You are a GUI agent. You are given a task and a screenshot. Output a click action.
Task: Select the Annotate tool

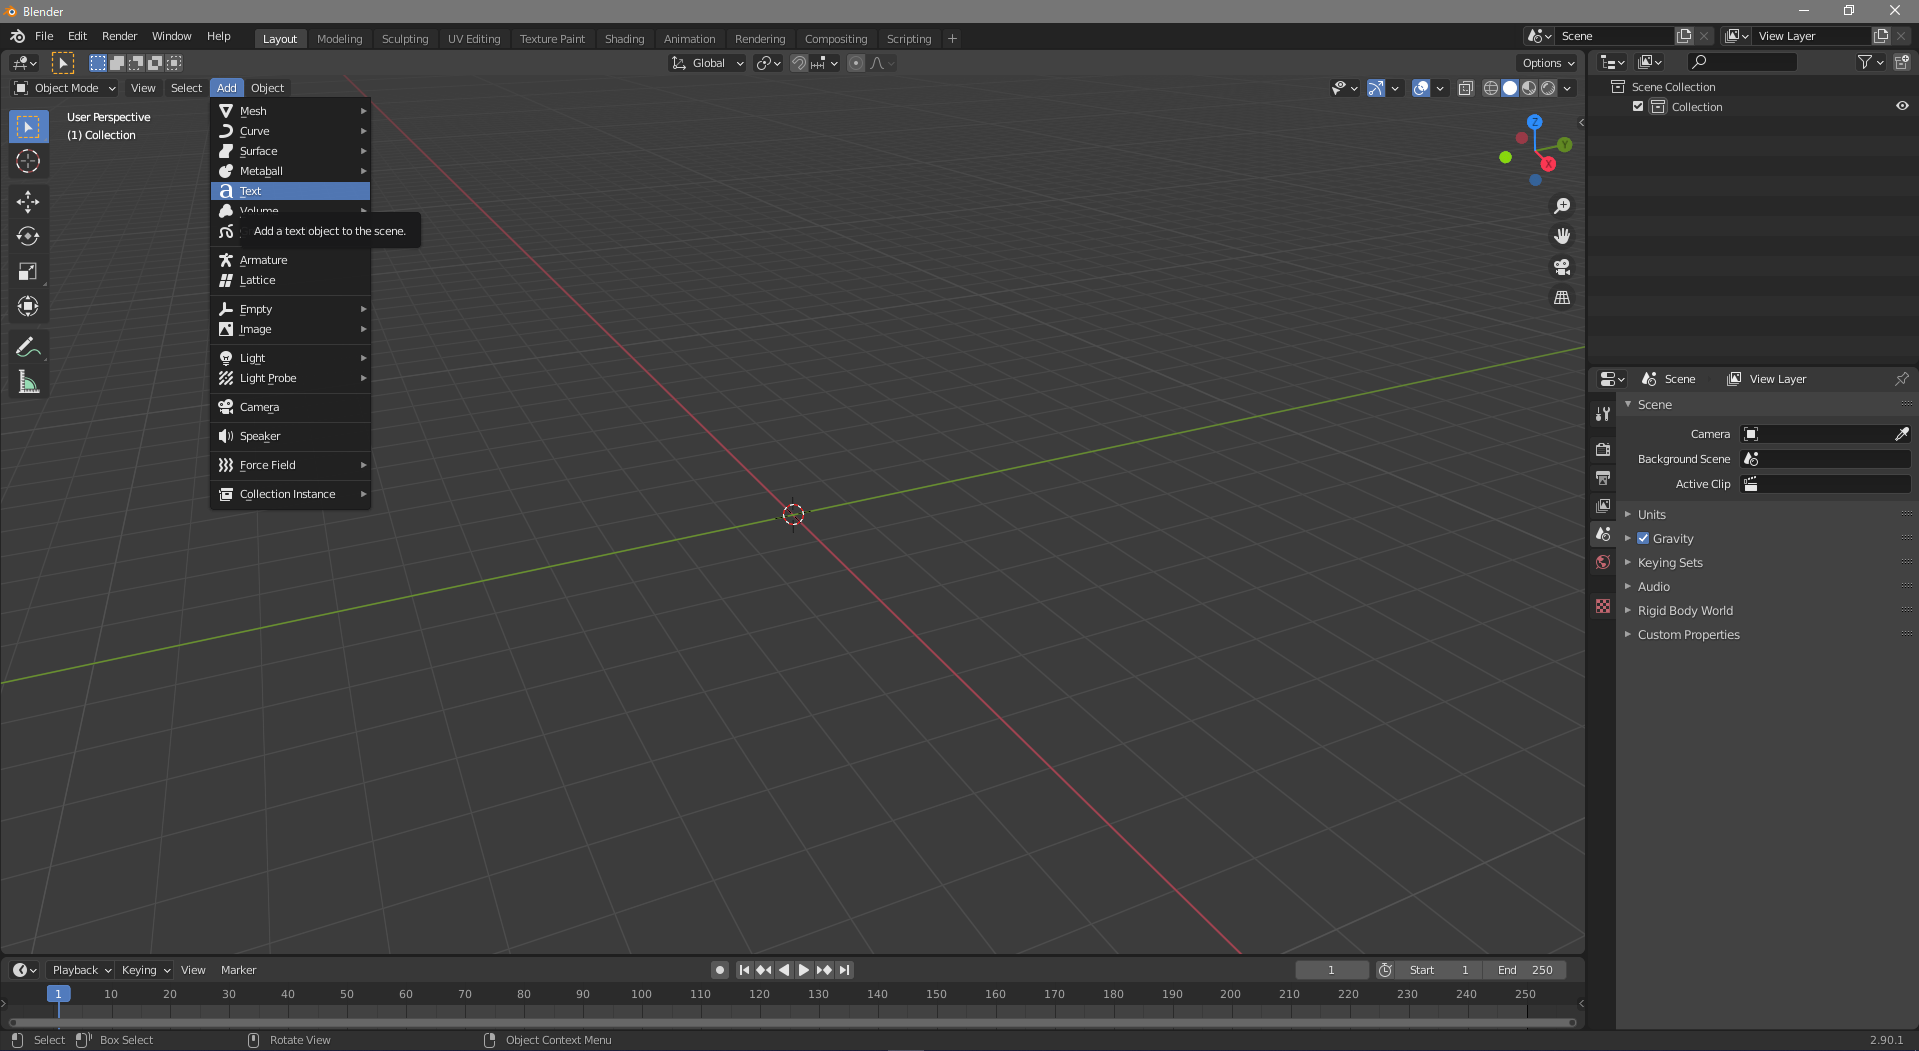click(x=28, y=346)
